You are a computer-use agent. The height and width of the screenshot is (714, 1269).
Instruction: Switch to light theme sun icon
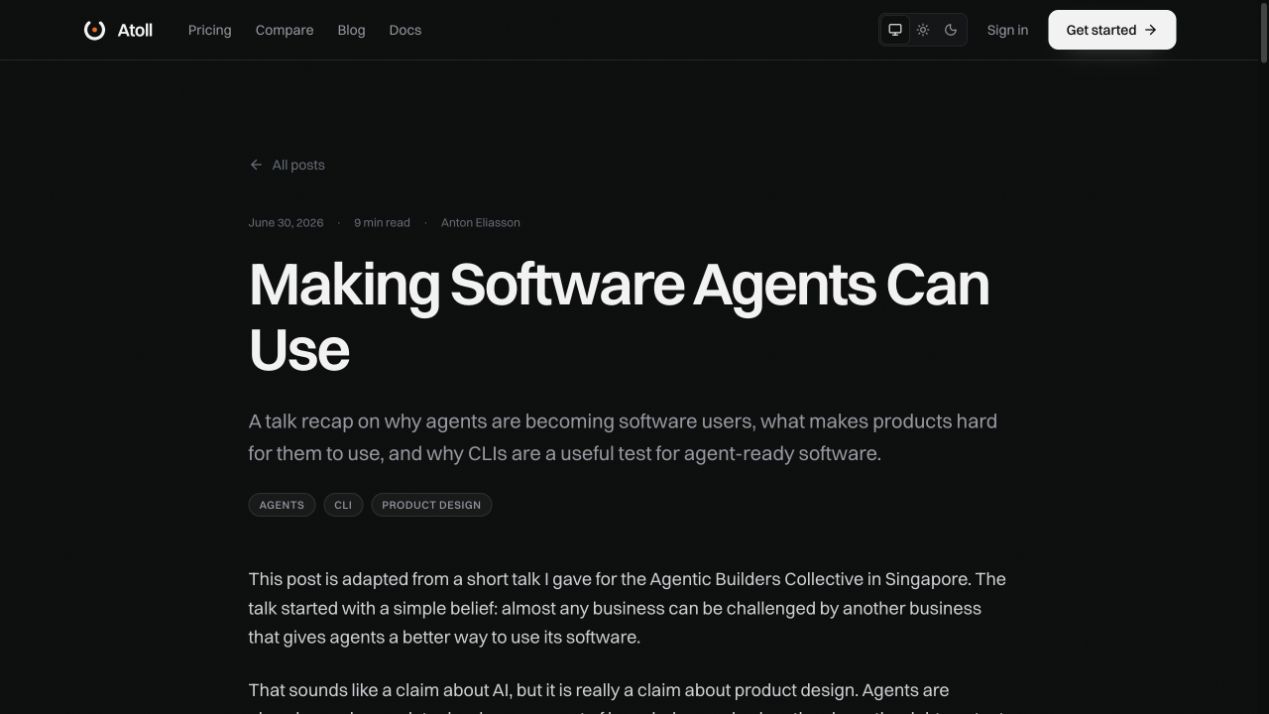point(923,30)
